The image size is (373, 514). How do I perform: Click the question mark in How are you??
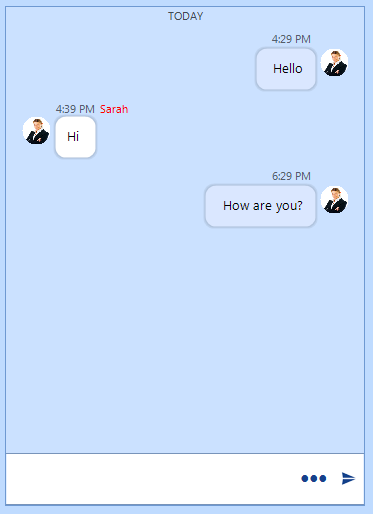click(300, 205)
